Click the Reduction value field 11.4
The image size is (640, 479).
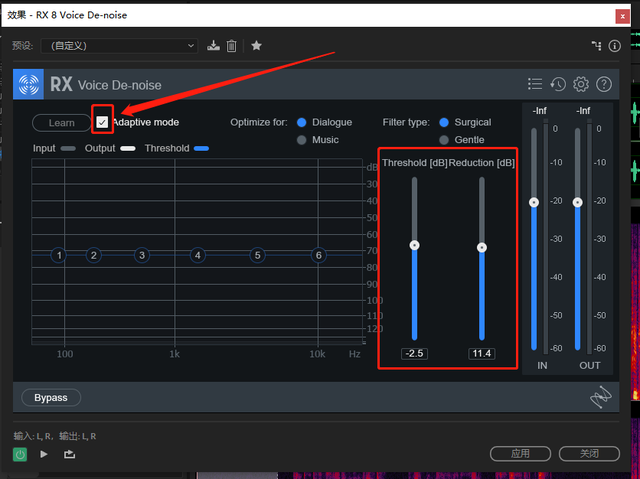(x=482, y=353)
